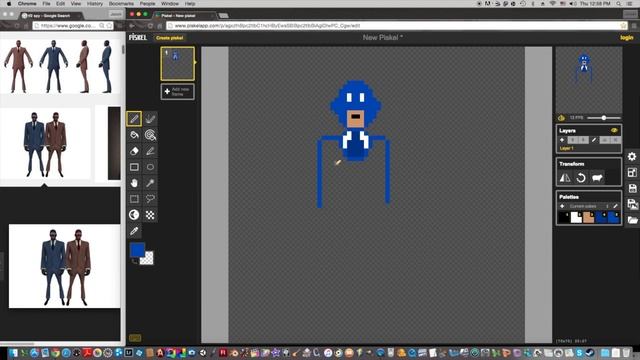This screenshot has height=360, width=640.
Task: Switch to the Google Search tab
Action: pyautogui.click(x=51, y=16)
